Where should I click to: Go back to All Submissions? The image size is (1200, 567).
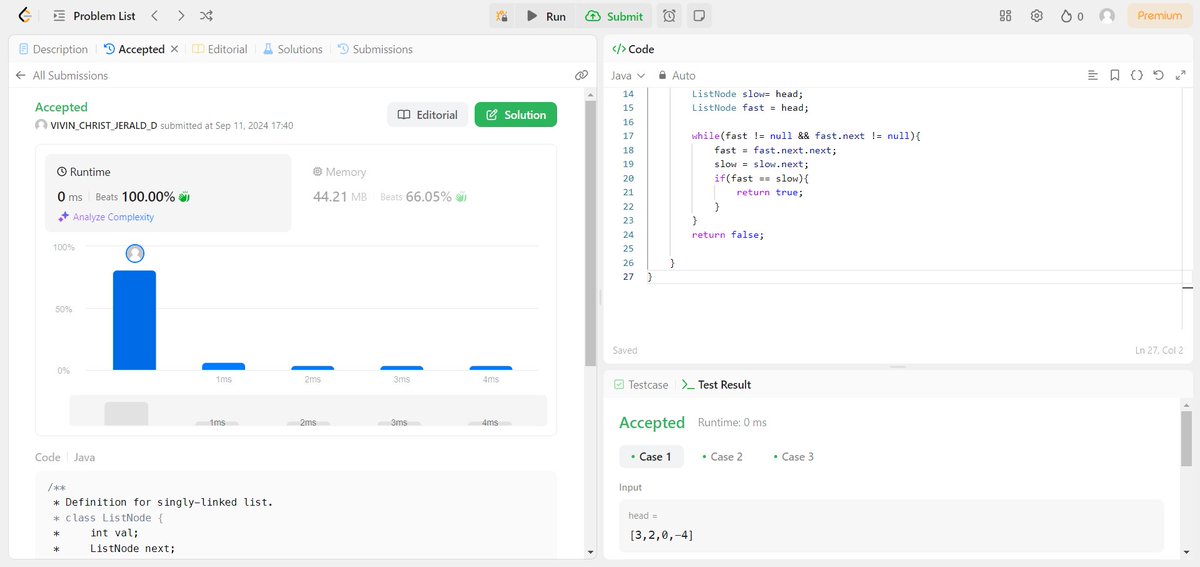(61, 75)
